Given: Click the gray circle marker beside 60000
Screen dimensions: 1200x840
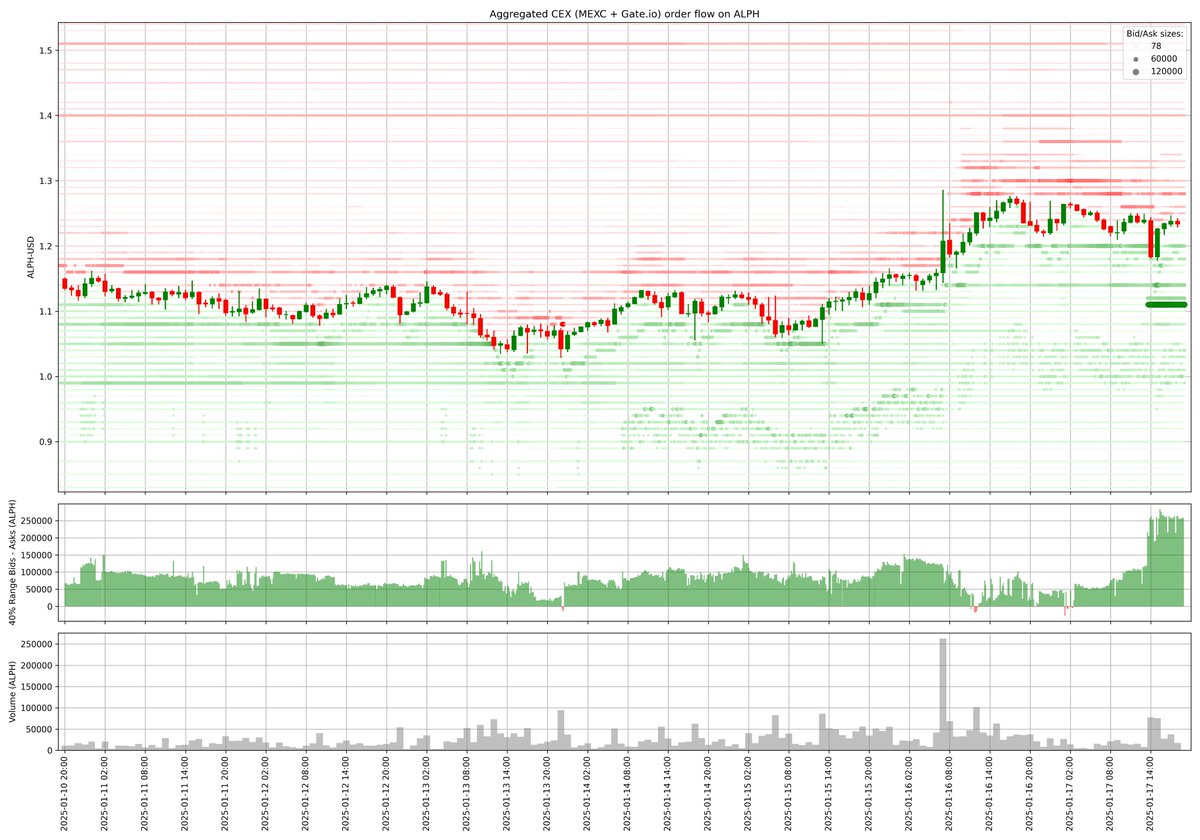Looking at the screenshot, I should point(1136,59).
